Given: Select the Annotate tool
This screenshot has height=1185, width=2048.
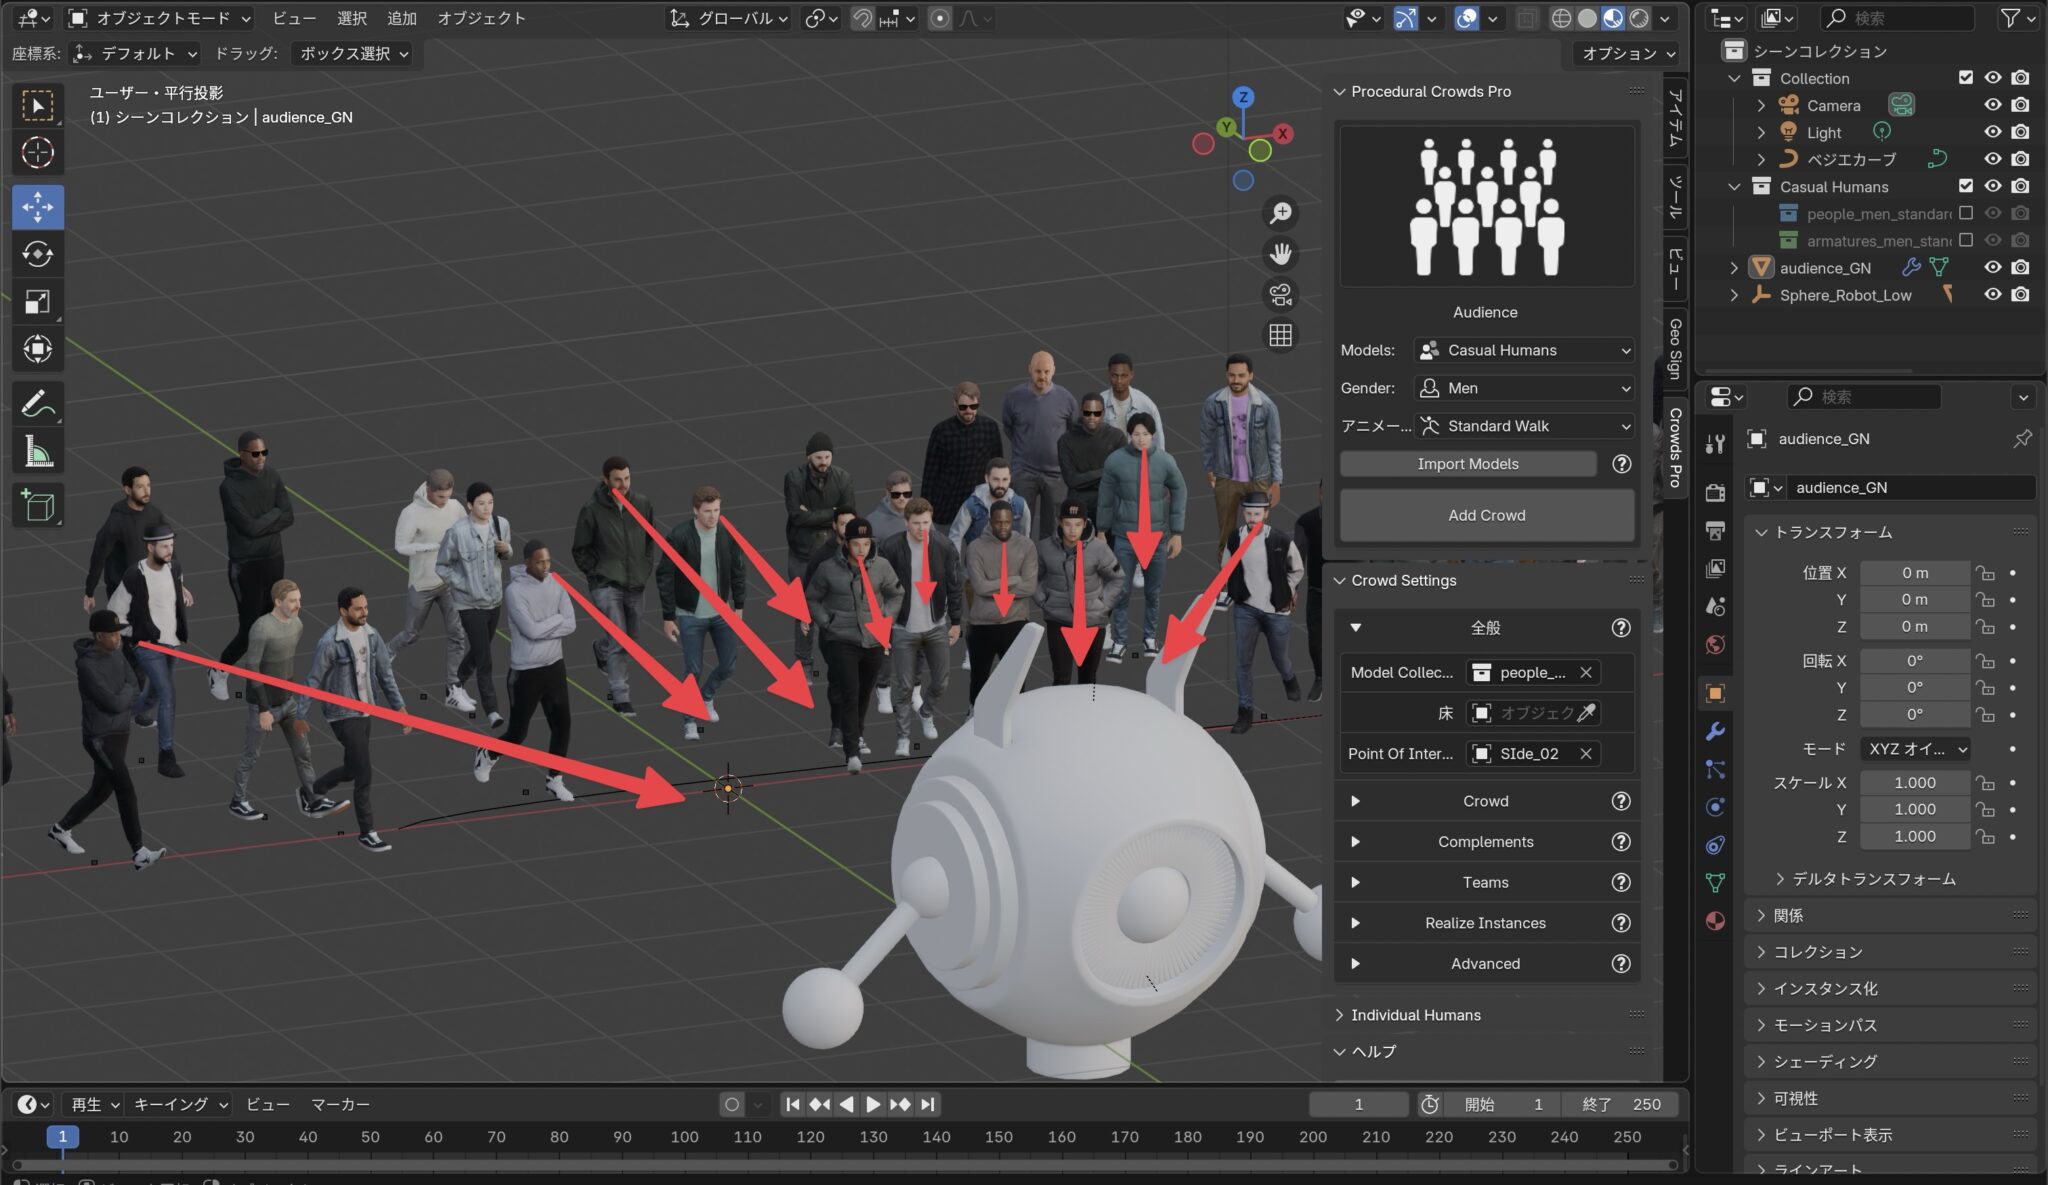Looking at the screenshot, I should tap(37, 402).
